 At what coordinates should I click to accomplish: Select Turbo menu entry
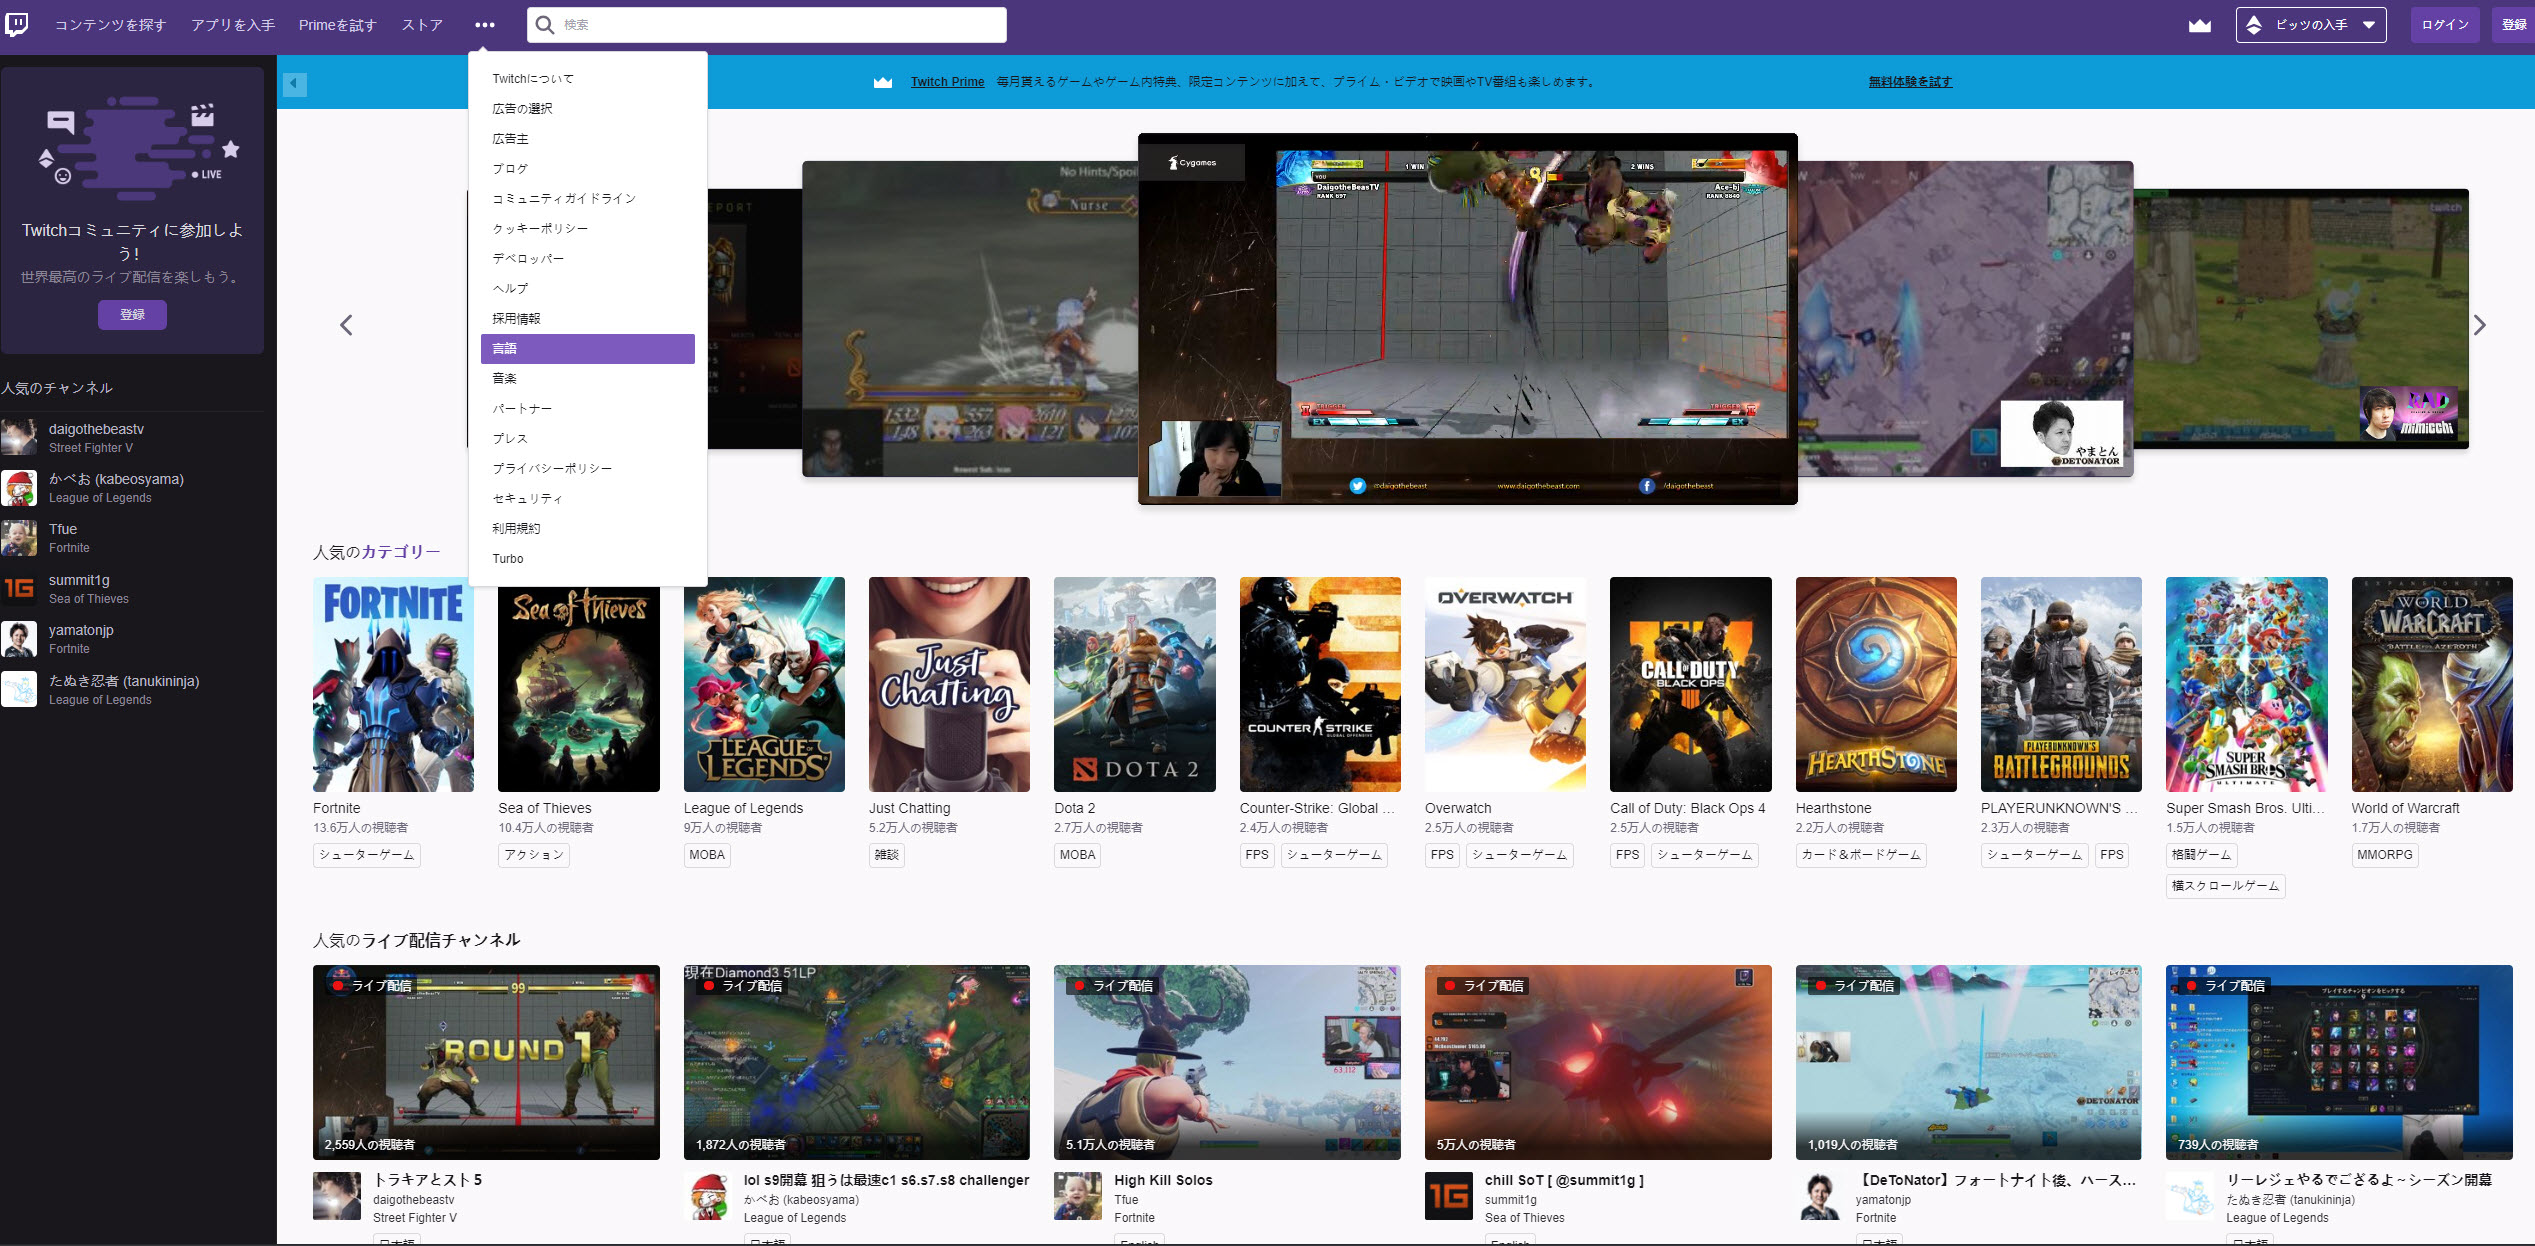pyautogui.click(x=588, y=559)
